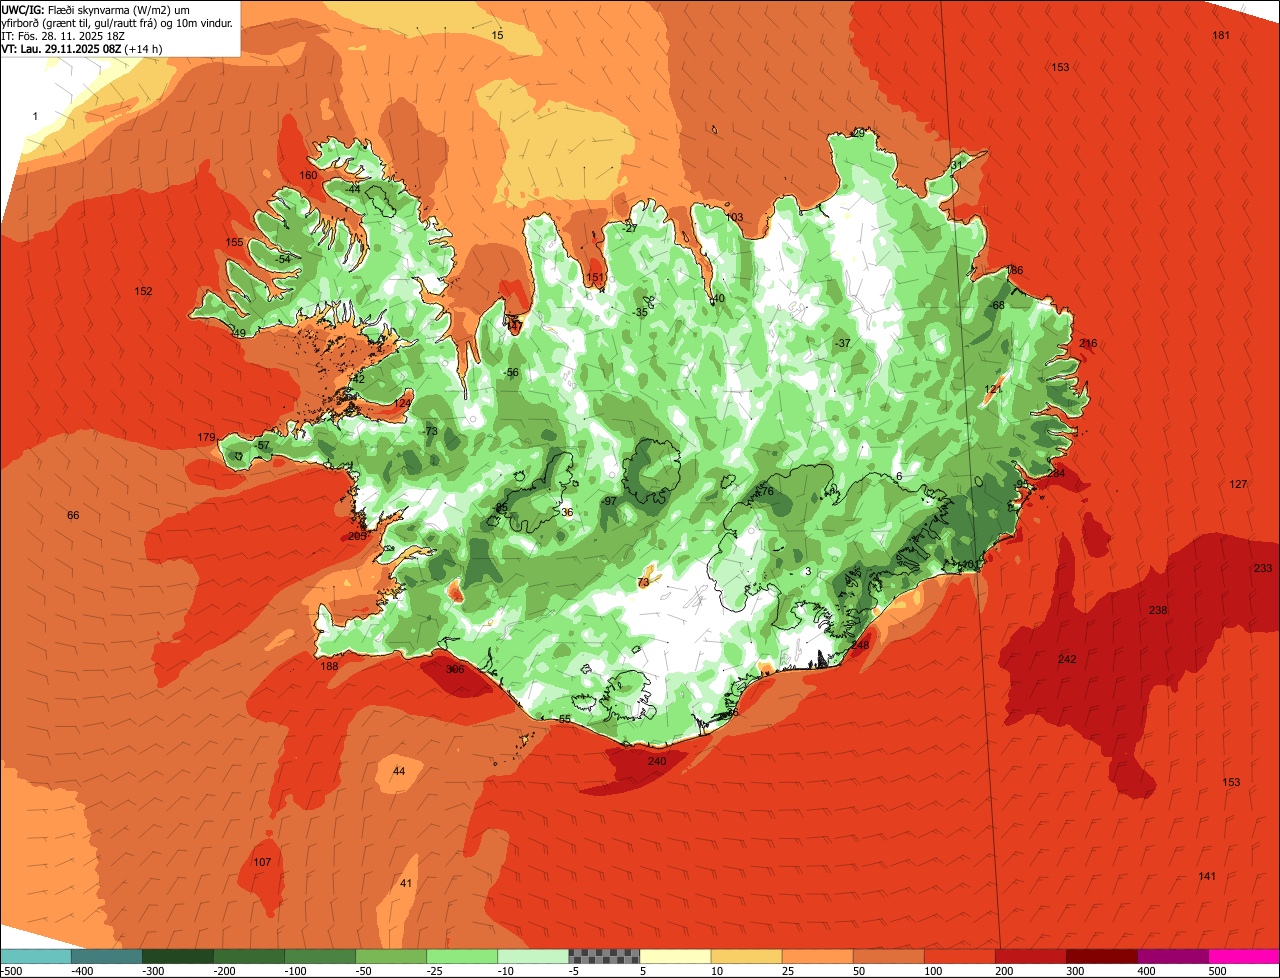Click the -35 value in northern Iceland
This screenshot has width=1280, height=978.
[x=641, y=312]
